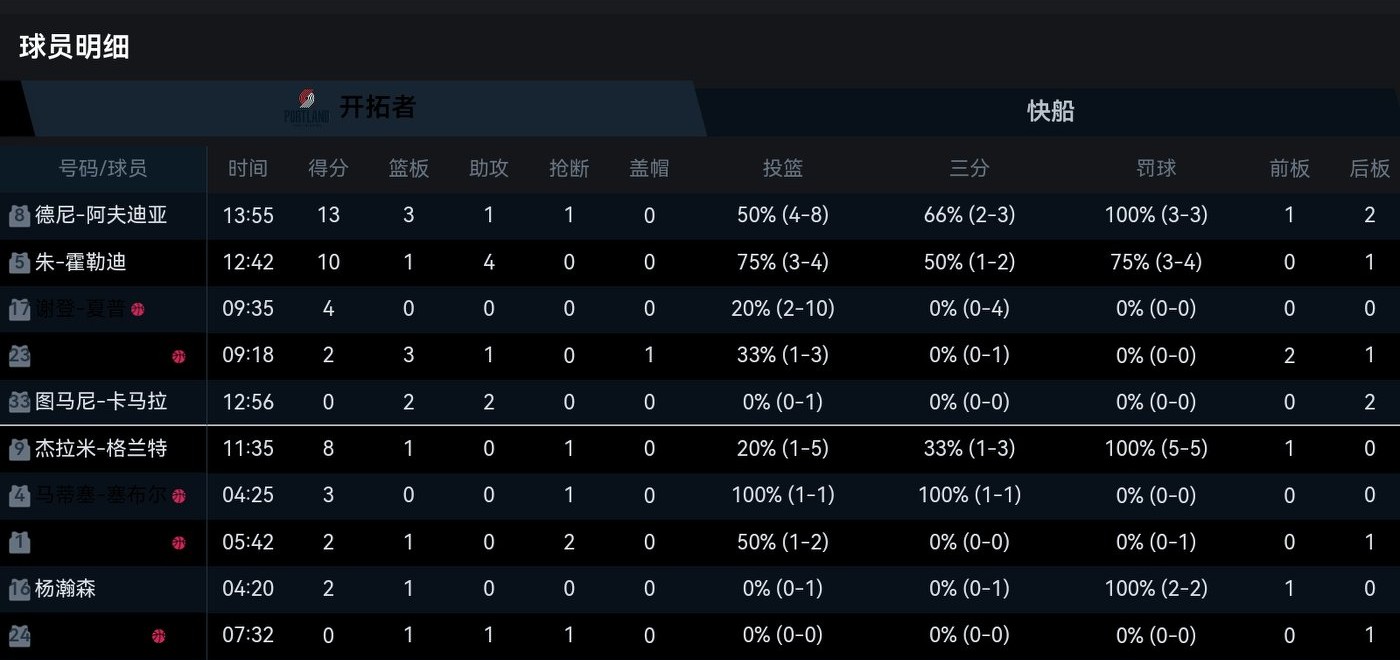Click basketball icon beside 谢登-夏普

click(x=138, y=309)
